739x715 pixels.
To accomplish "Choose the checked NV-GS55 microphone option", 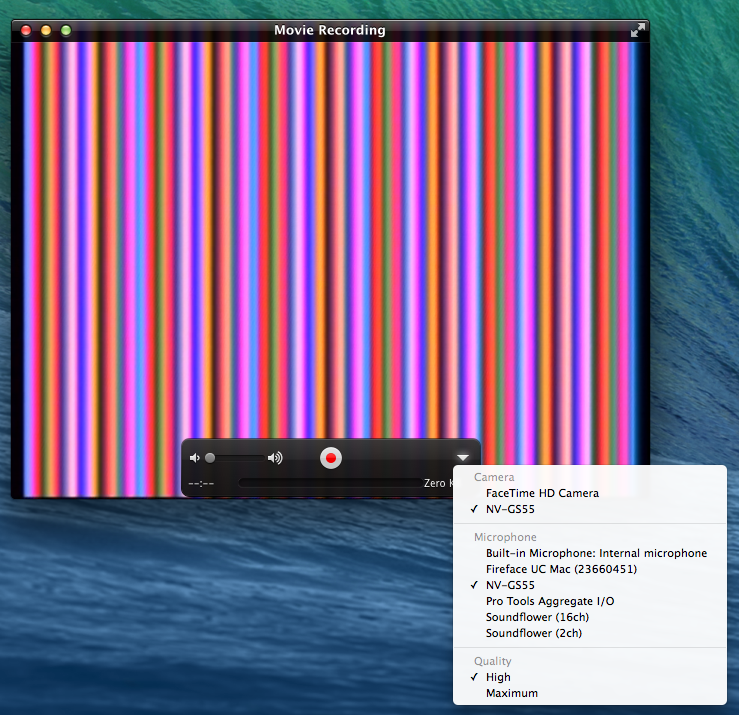I will point(510,585).
